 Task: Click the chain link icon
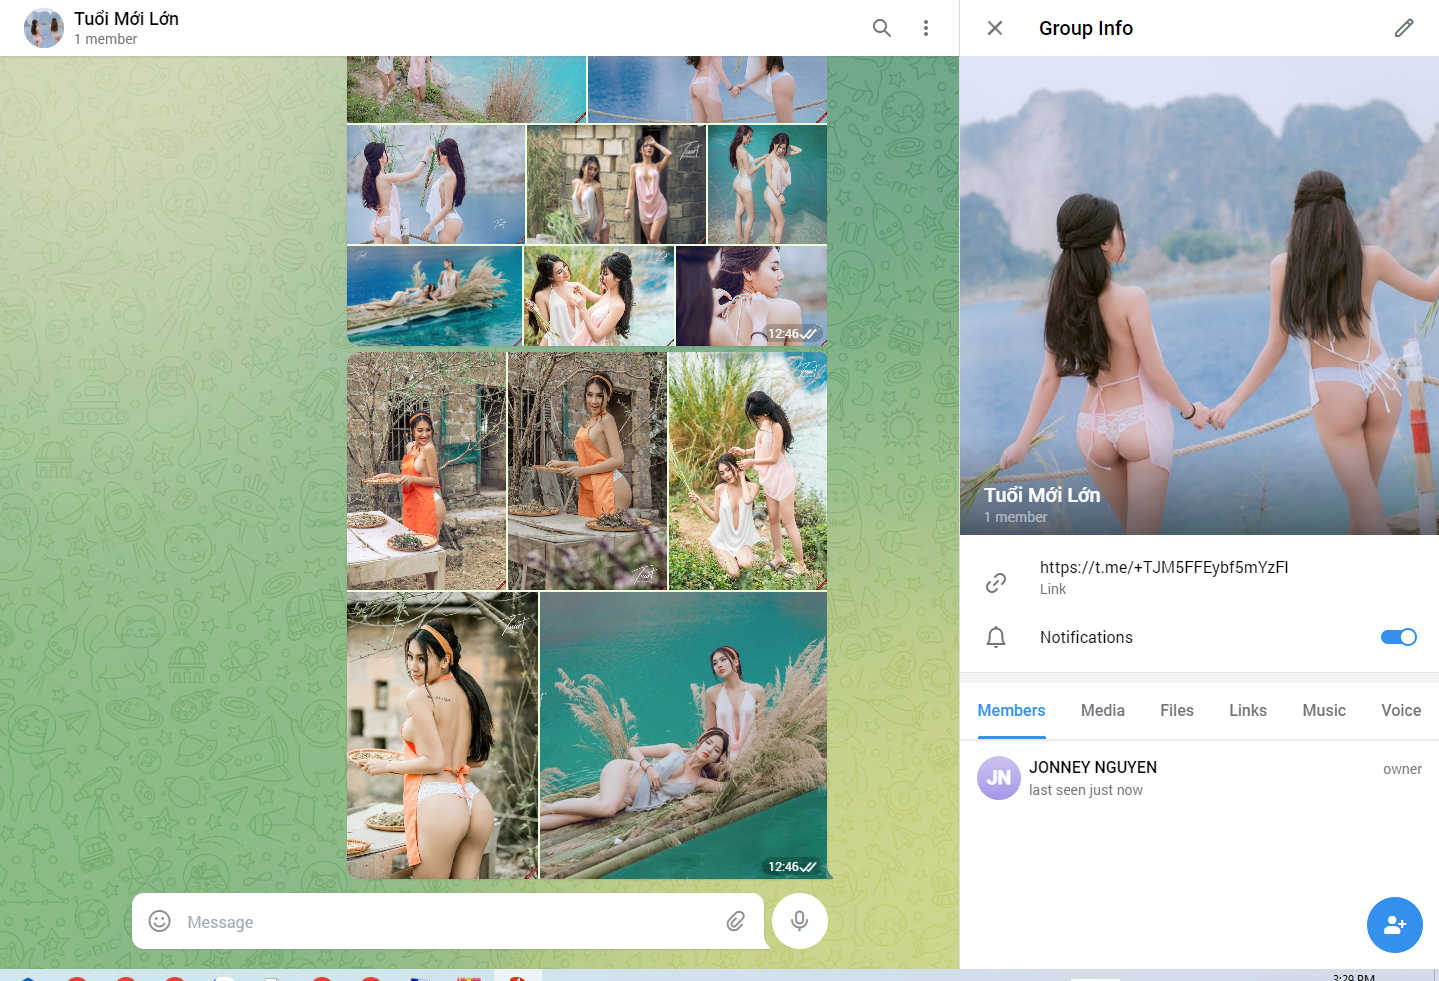[996, 583]
